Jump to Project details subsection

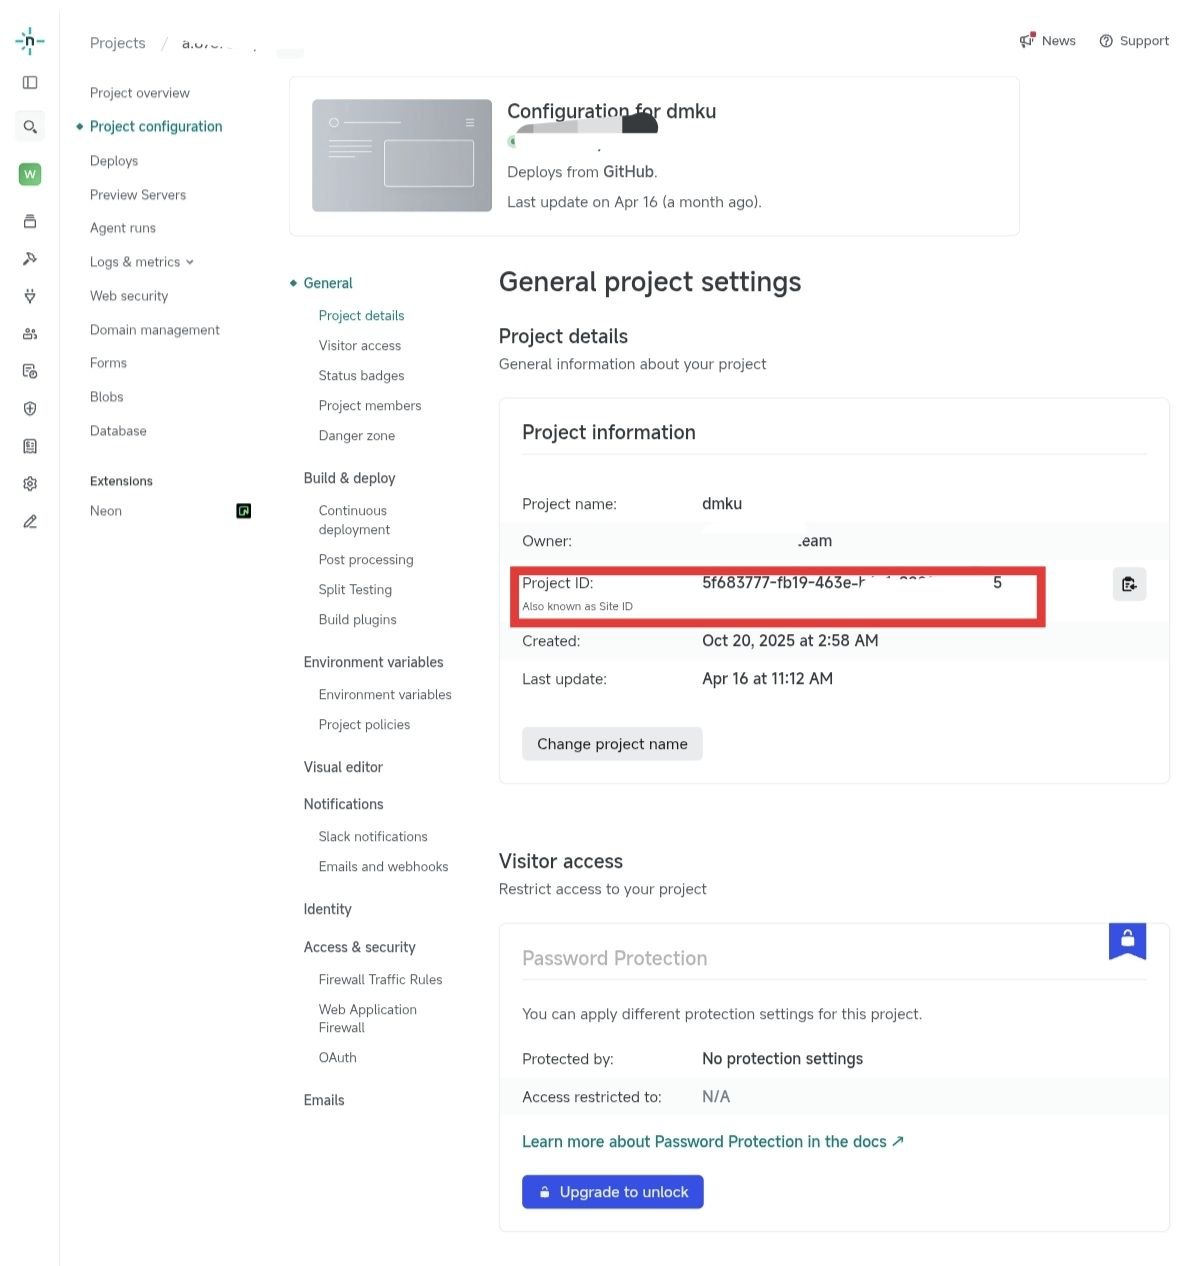tap(362, 316)
